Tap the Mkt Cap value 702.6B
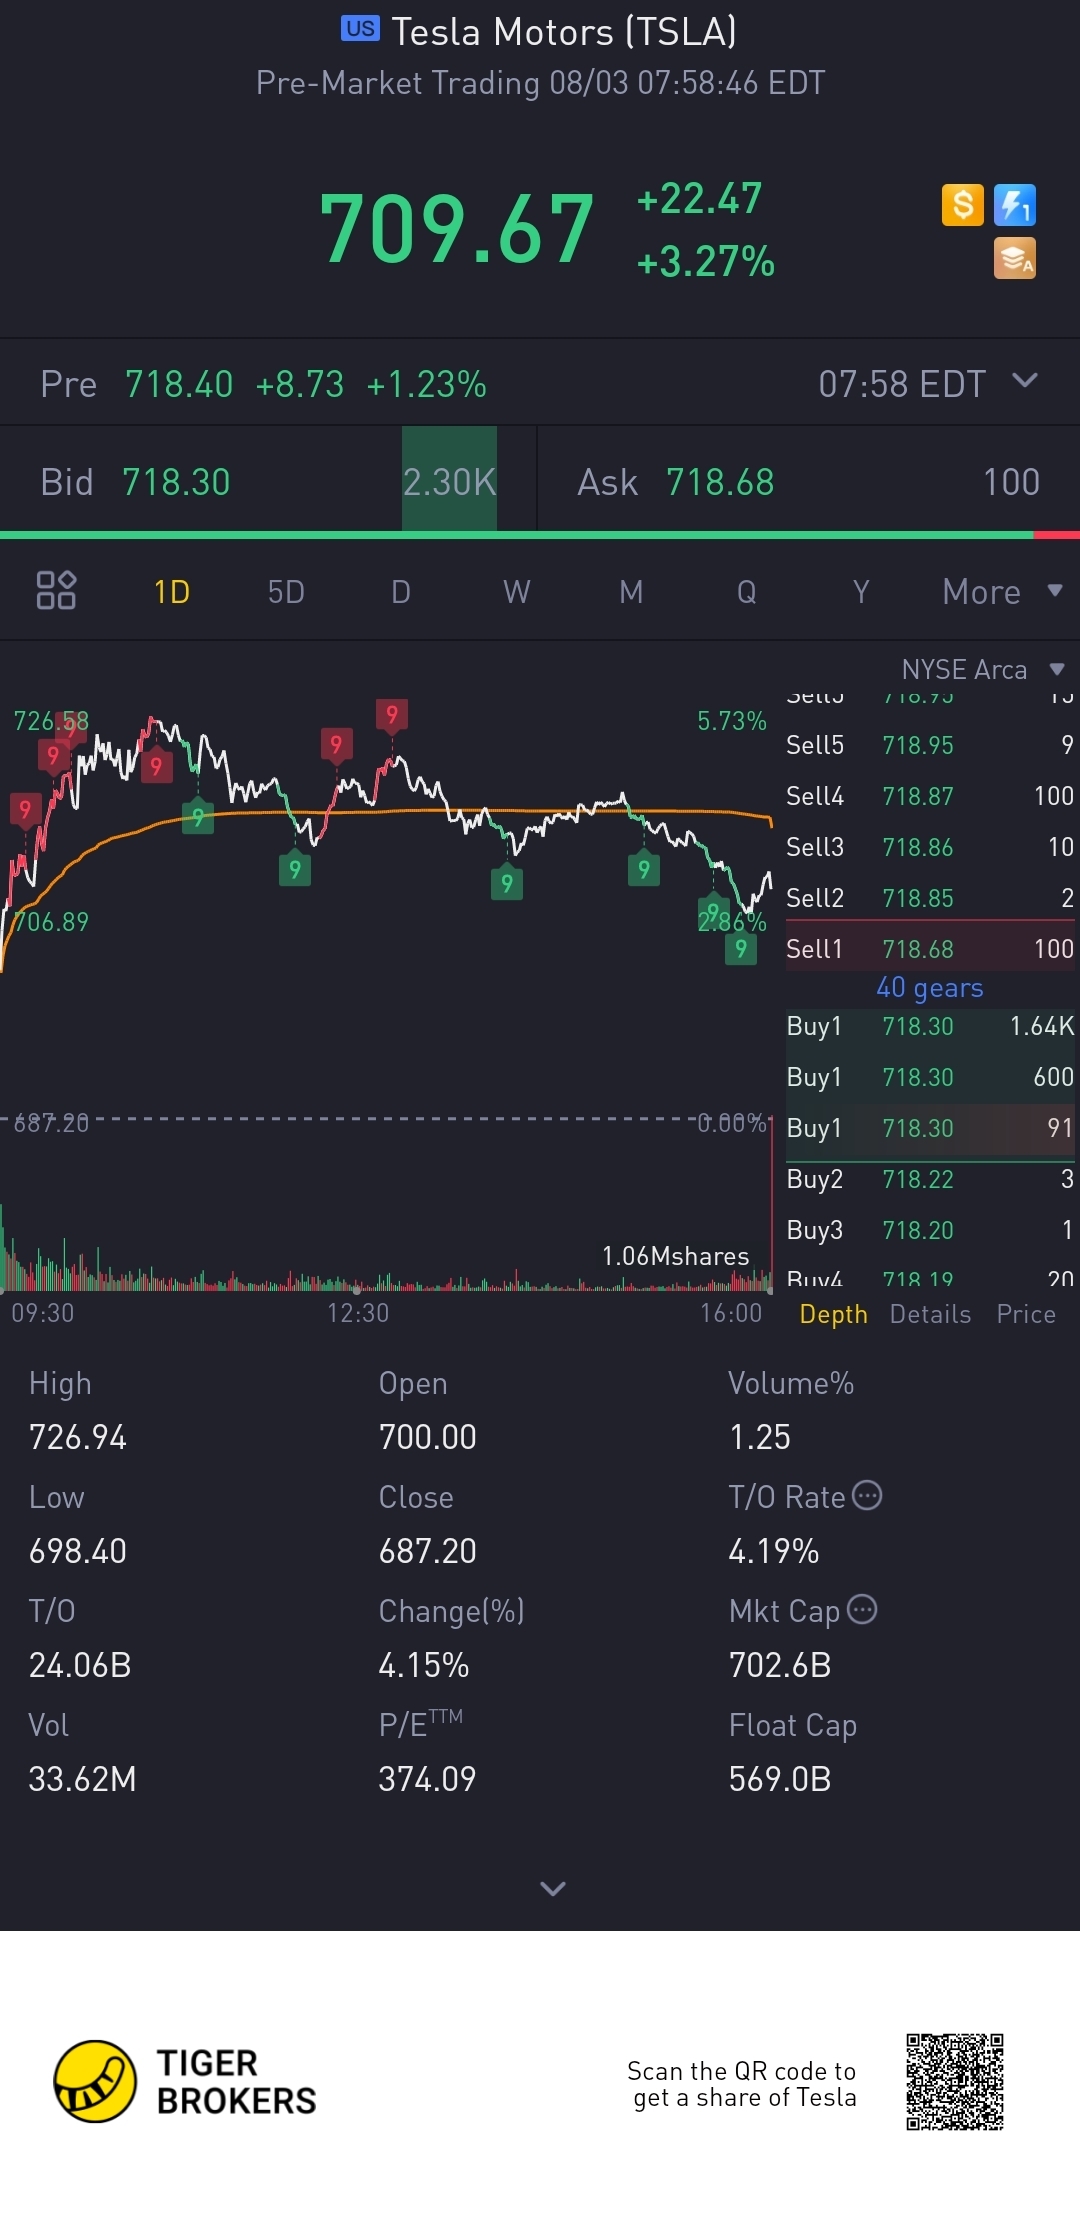1080x2233 pixels. pyautogui.click(x=780, y=1665)
